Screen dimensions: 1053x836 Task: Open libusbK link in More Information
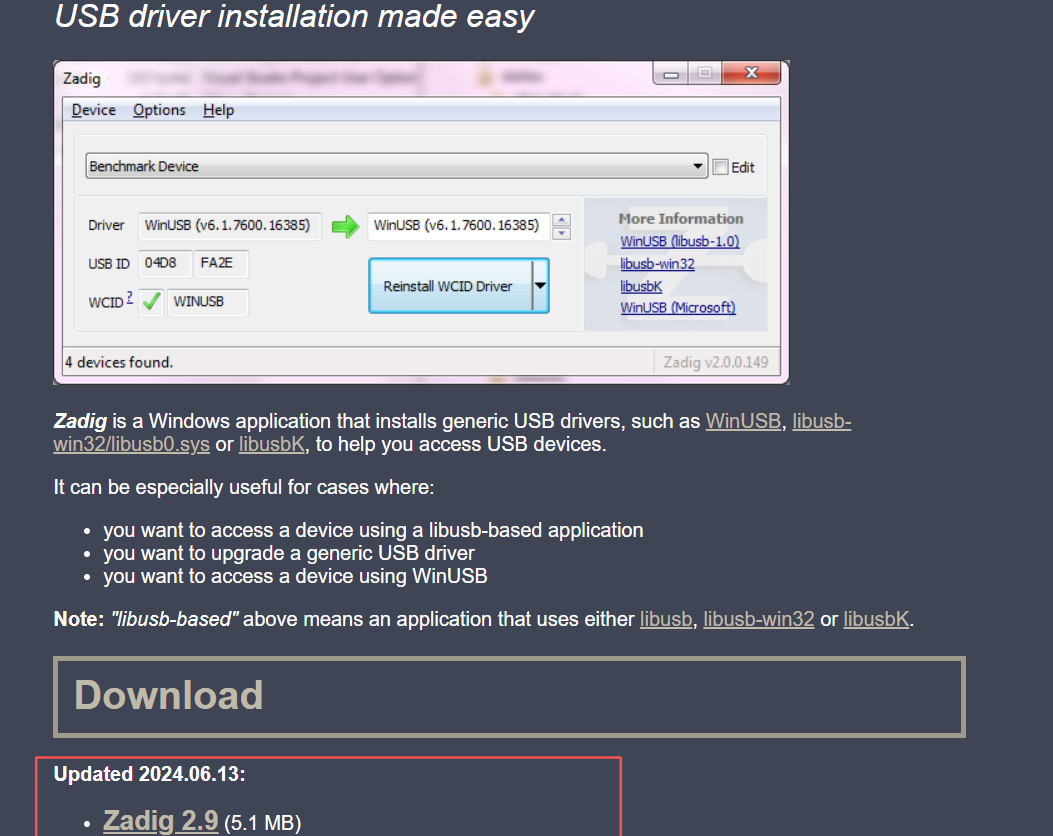641,287
